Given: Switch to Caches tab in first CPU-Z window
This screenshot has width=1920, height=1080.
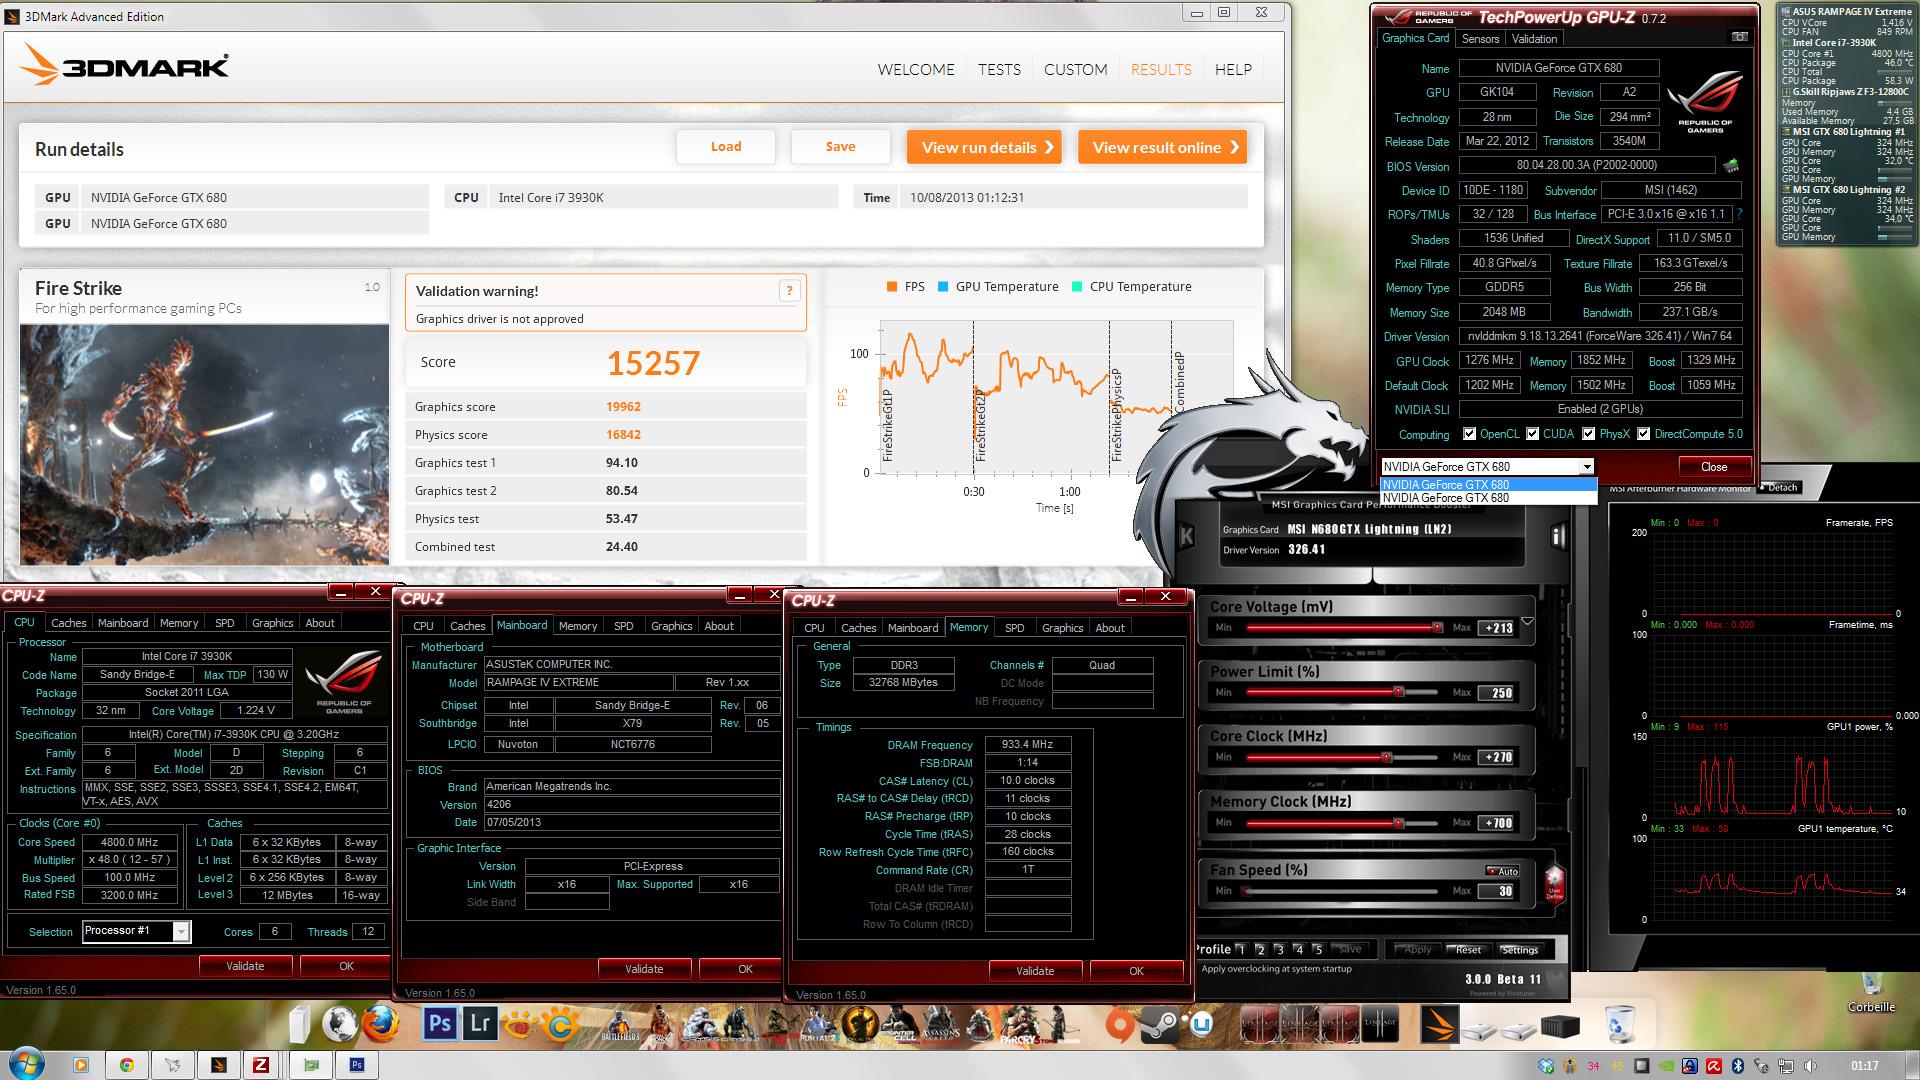Looking at the screenshot, I should coord(69,623).
